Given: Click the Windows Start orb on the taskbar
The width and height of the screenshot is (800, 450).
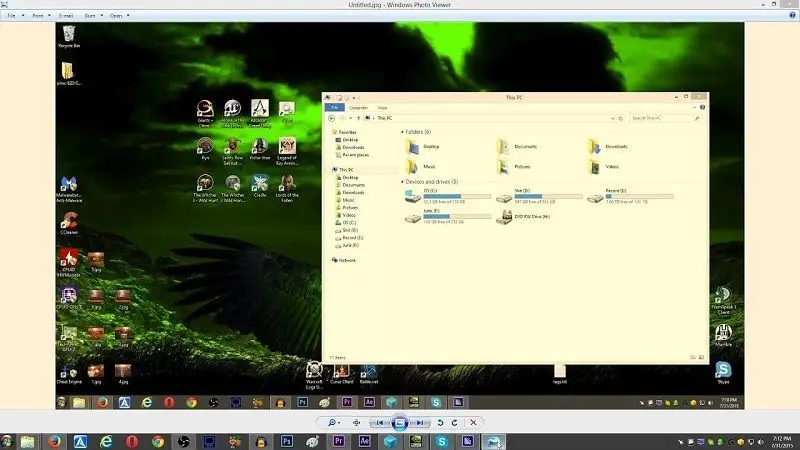Looking at the screenshot, I should pos(7,441).
